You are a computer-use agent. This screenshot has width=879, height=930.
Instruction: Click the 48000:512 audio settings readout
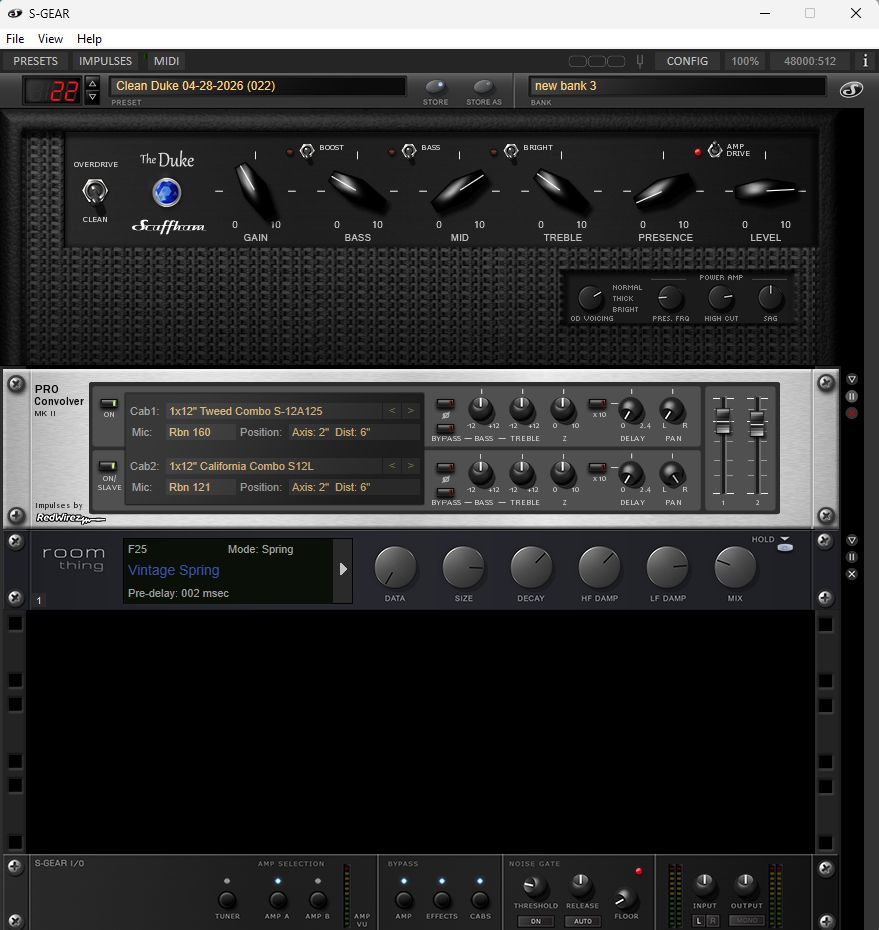[x=810, y=61]
